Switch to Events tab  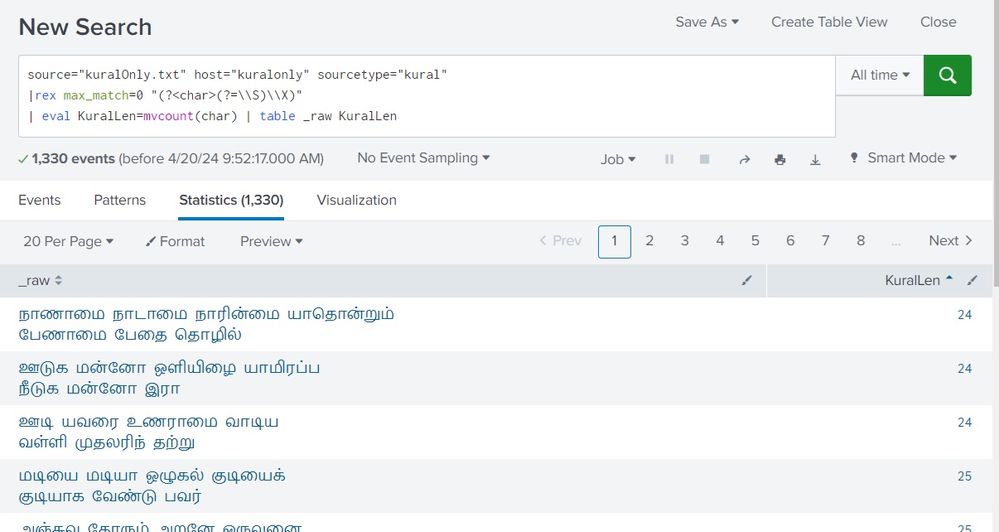(x=40, y=200)
